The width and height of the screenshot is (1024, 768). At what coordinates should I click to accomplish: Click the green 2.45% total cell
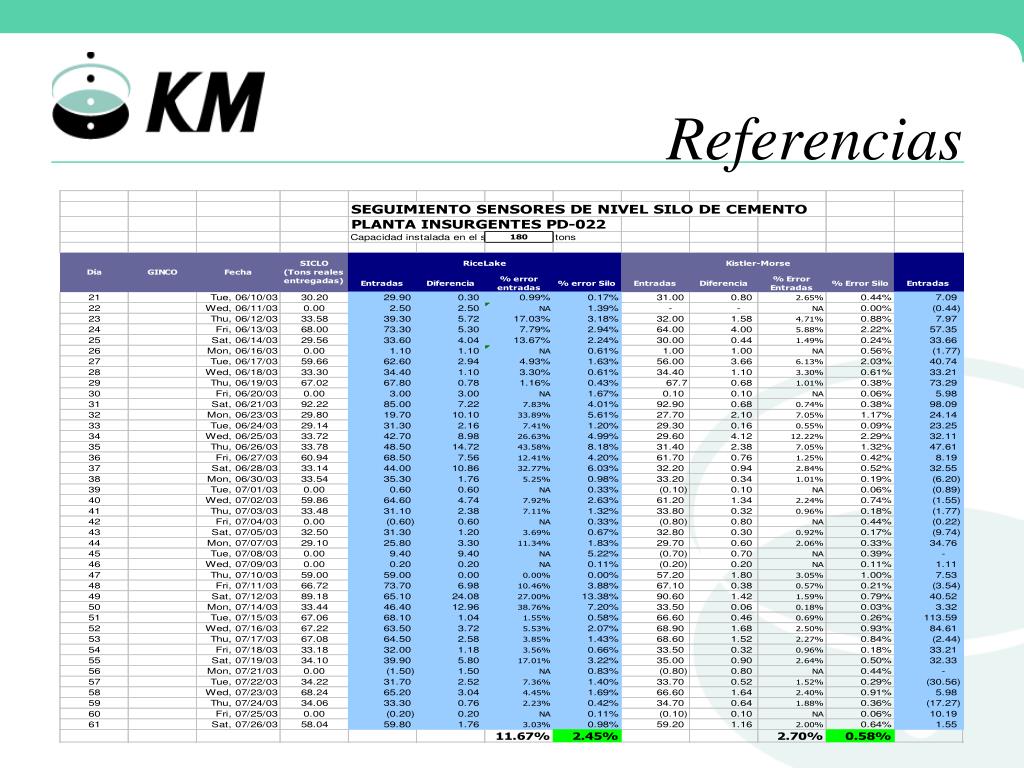pyautogui.click(x=587, y=736)
